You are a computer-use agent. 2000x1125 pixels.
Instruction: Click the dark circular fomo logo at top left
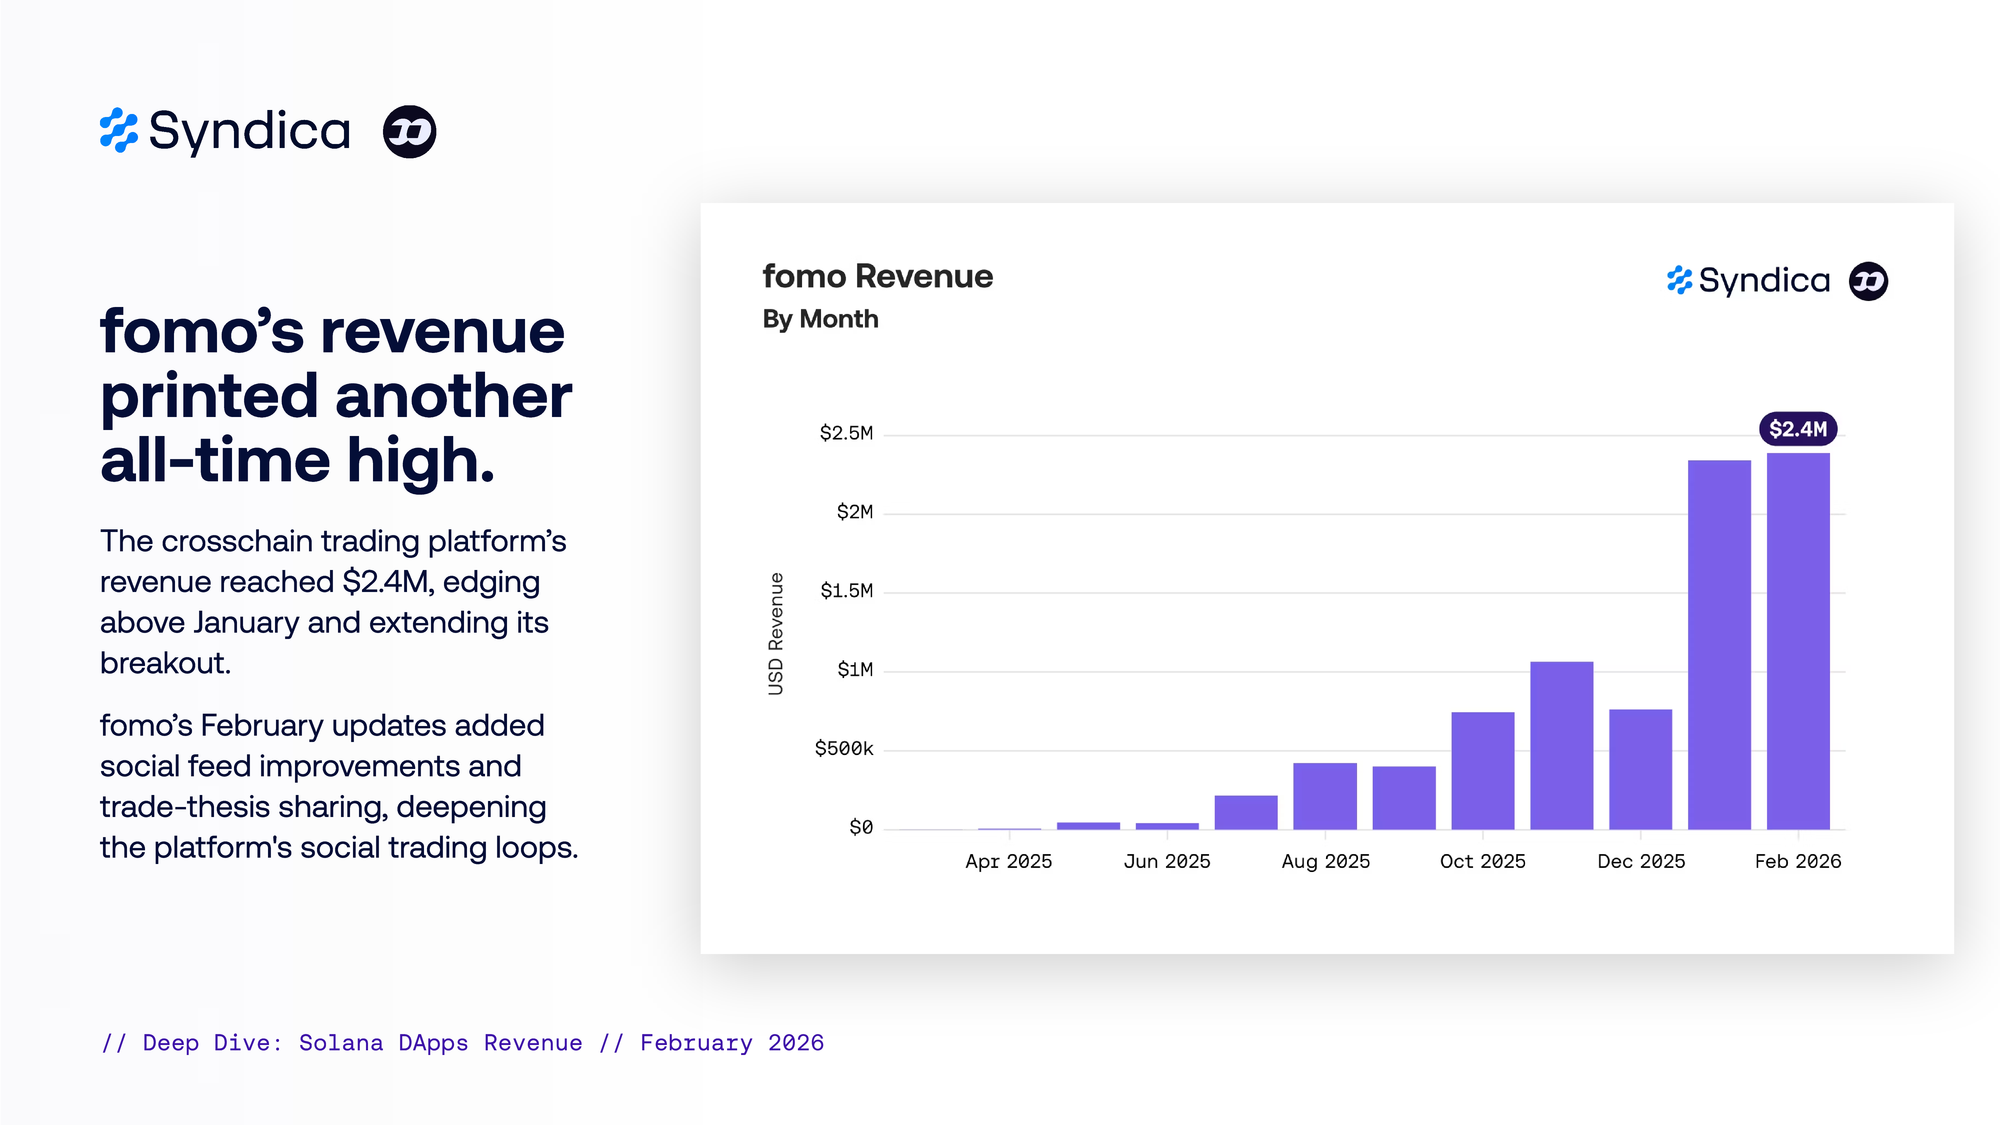pos(409,131)
